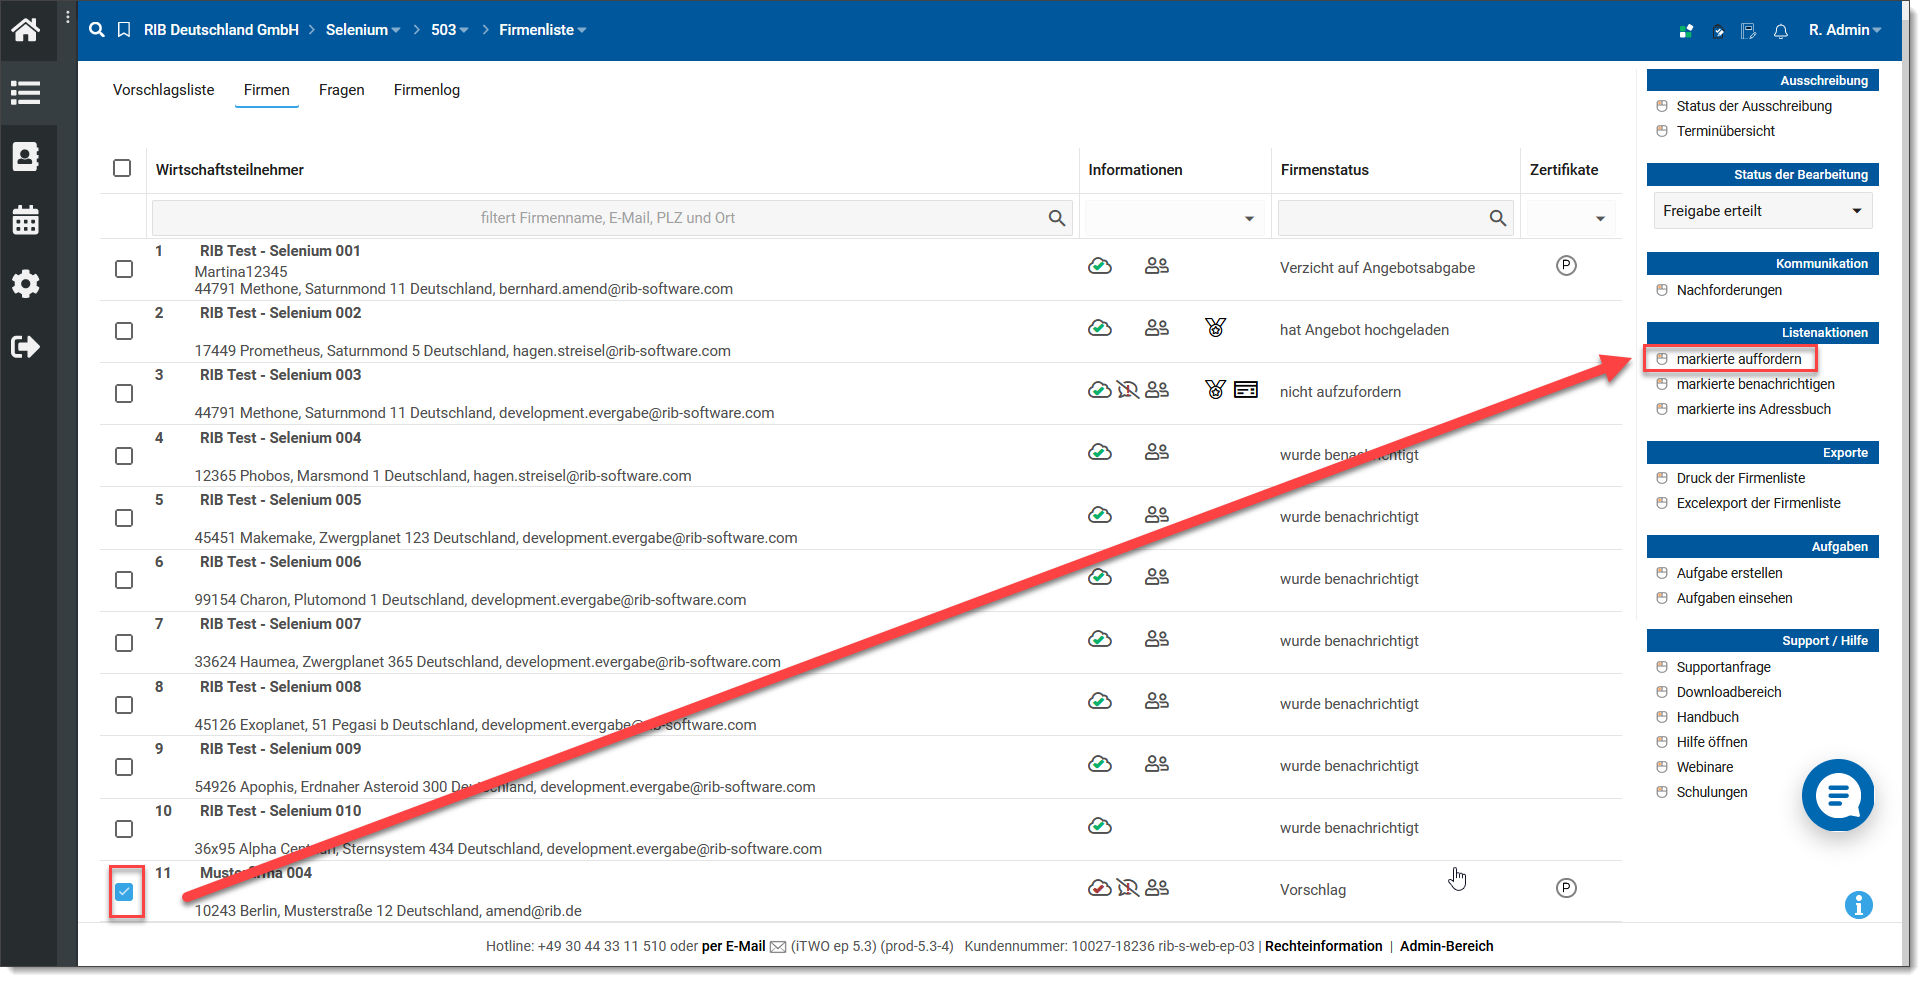Open the green apps grid icon
The width and height of the screenshot is (1925, 982).
pyautogui.click(x=1686, y=31)
